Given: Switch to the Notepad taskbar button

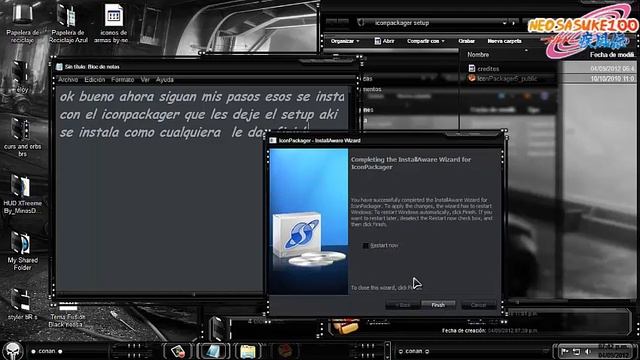Looking at the screenshot, I should click(x=213, y=351).
